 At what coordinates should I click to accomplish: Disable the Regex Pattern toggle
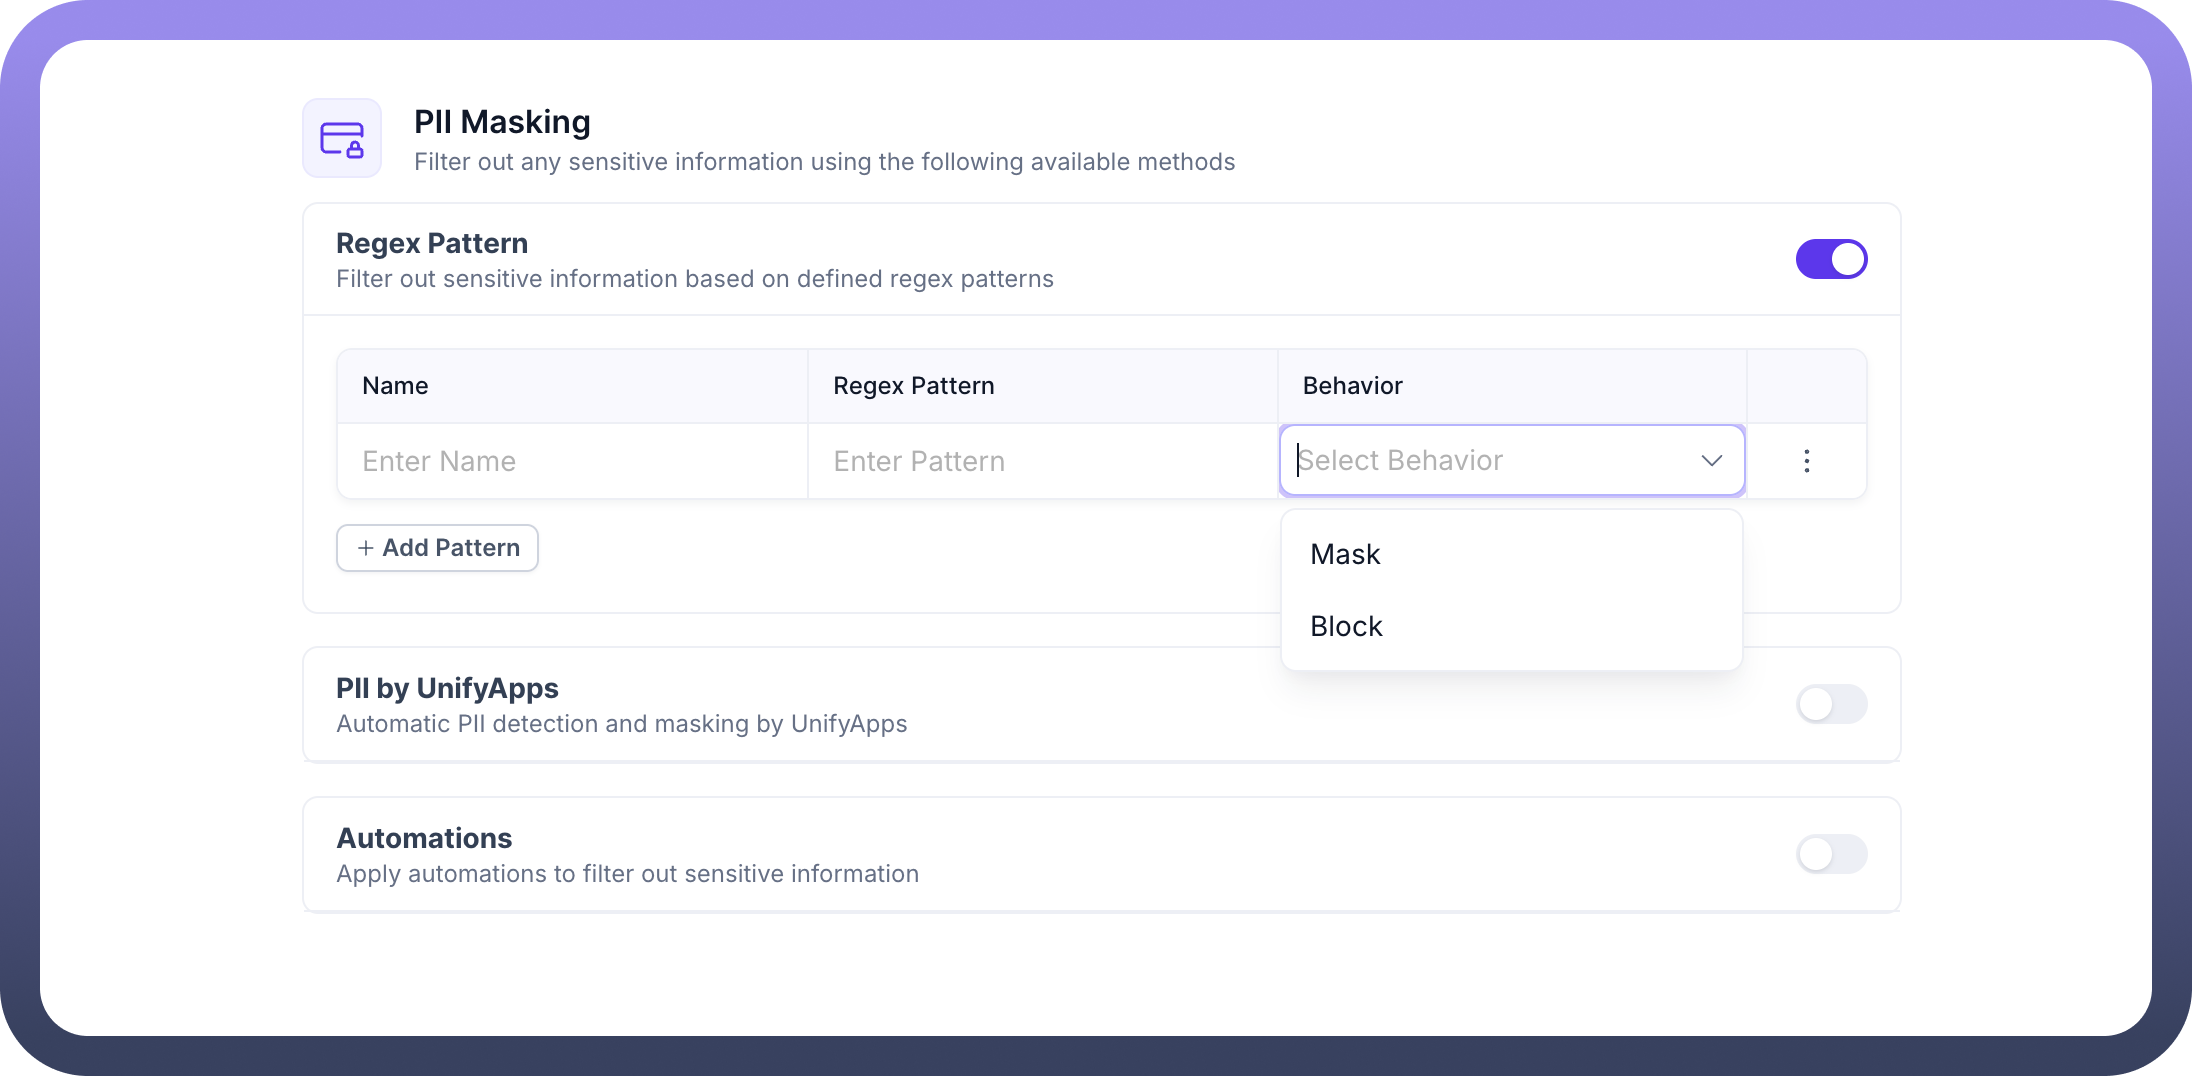(x=1831, y=259)
